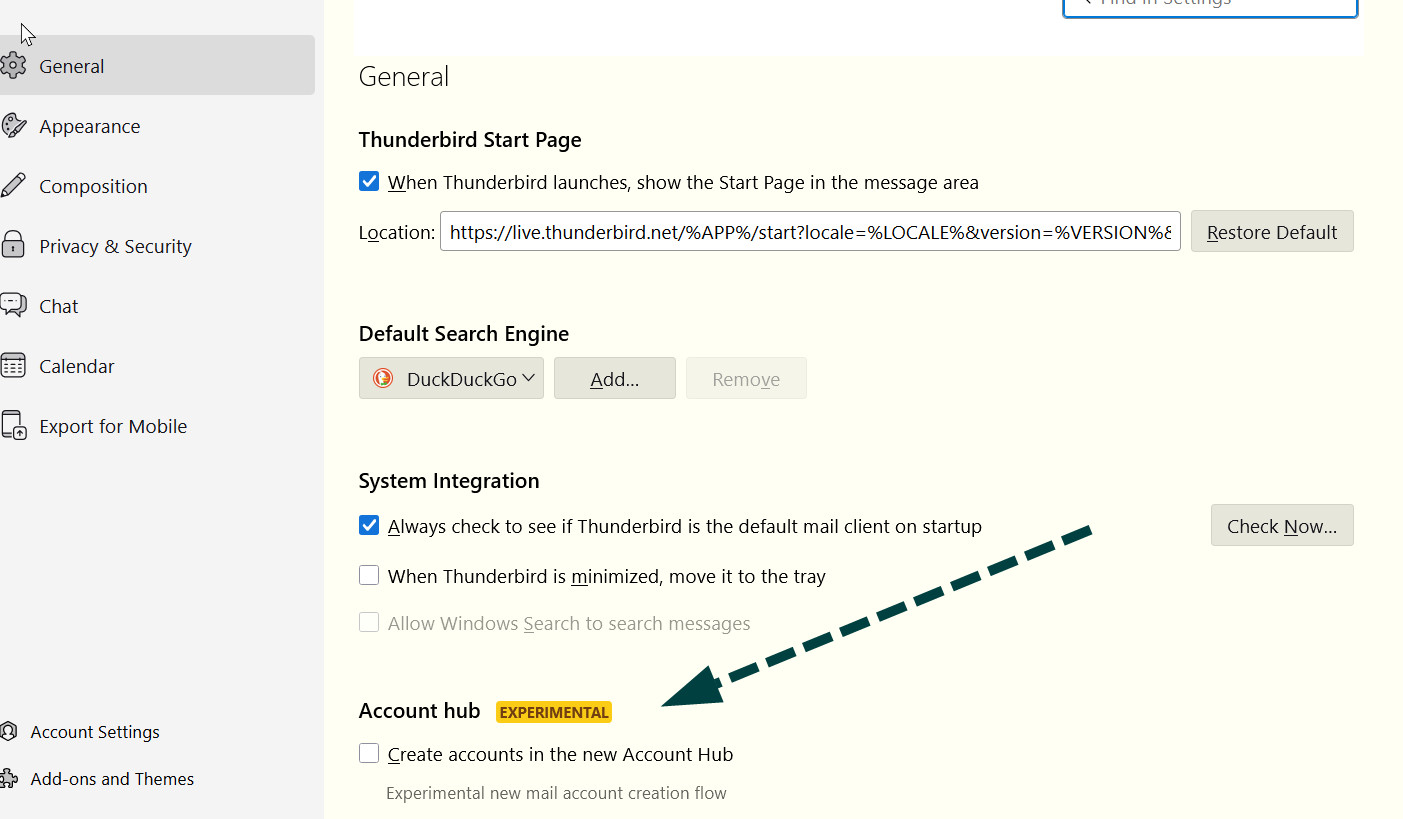Click the General gear icon in sidebar

(x=13, y=66)
